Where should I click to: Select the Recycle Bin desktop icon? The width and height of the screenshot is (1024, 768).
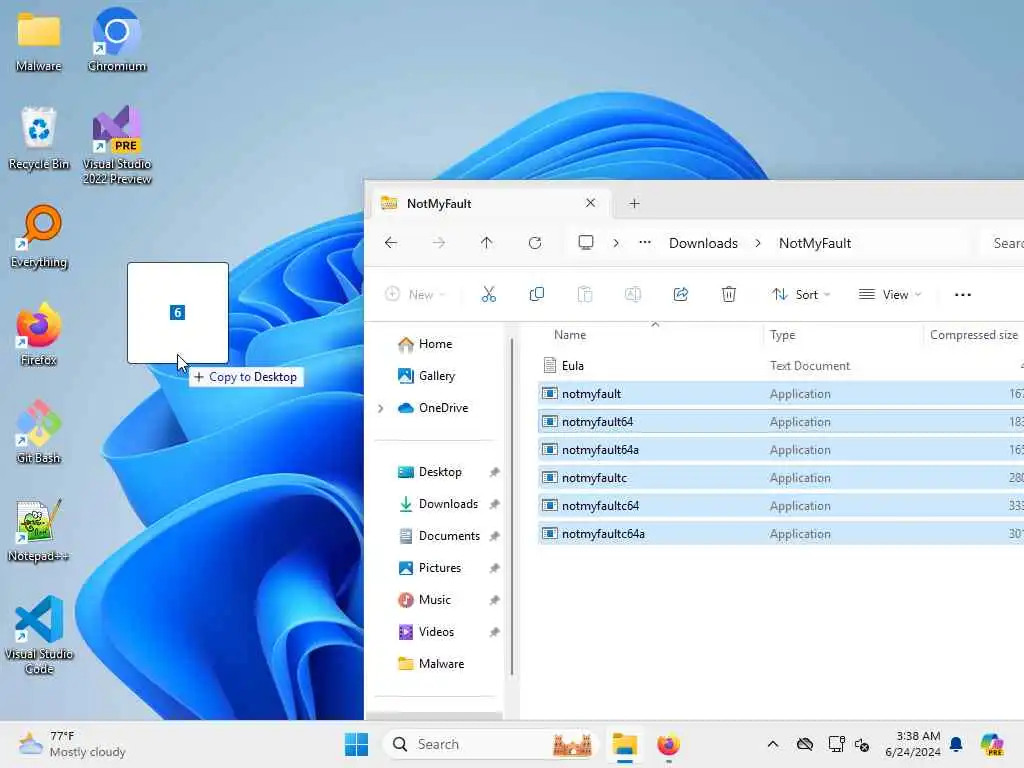[39, 138]
